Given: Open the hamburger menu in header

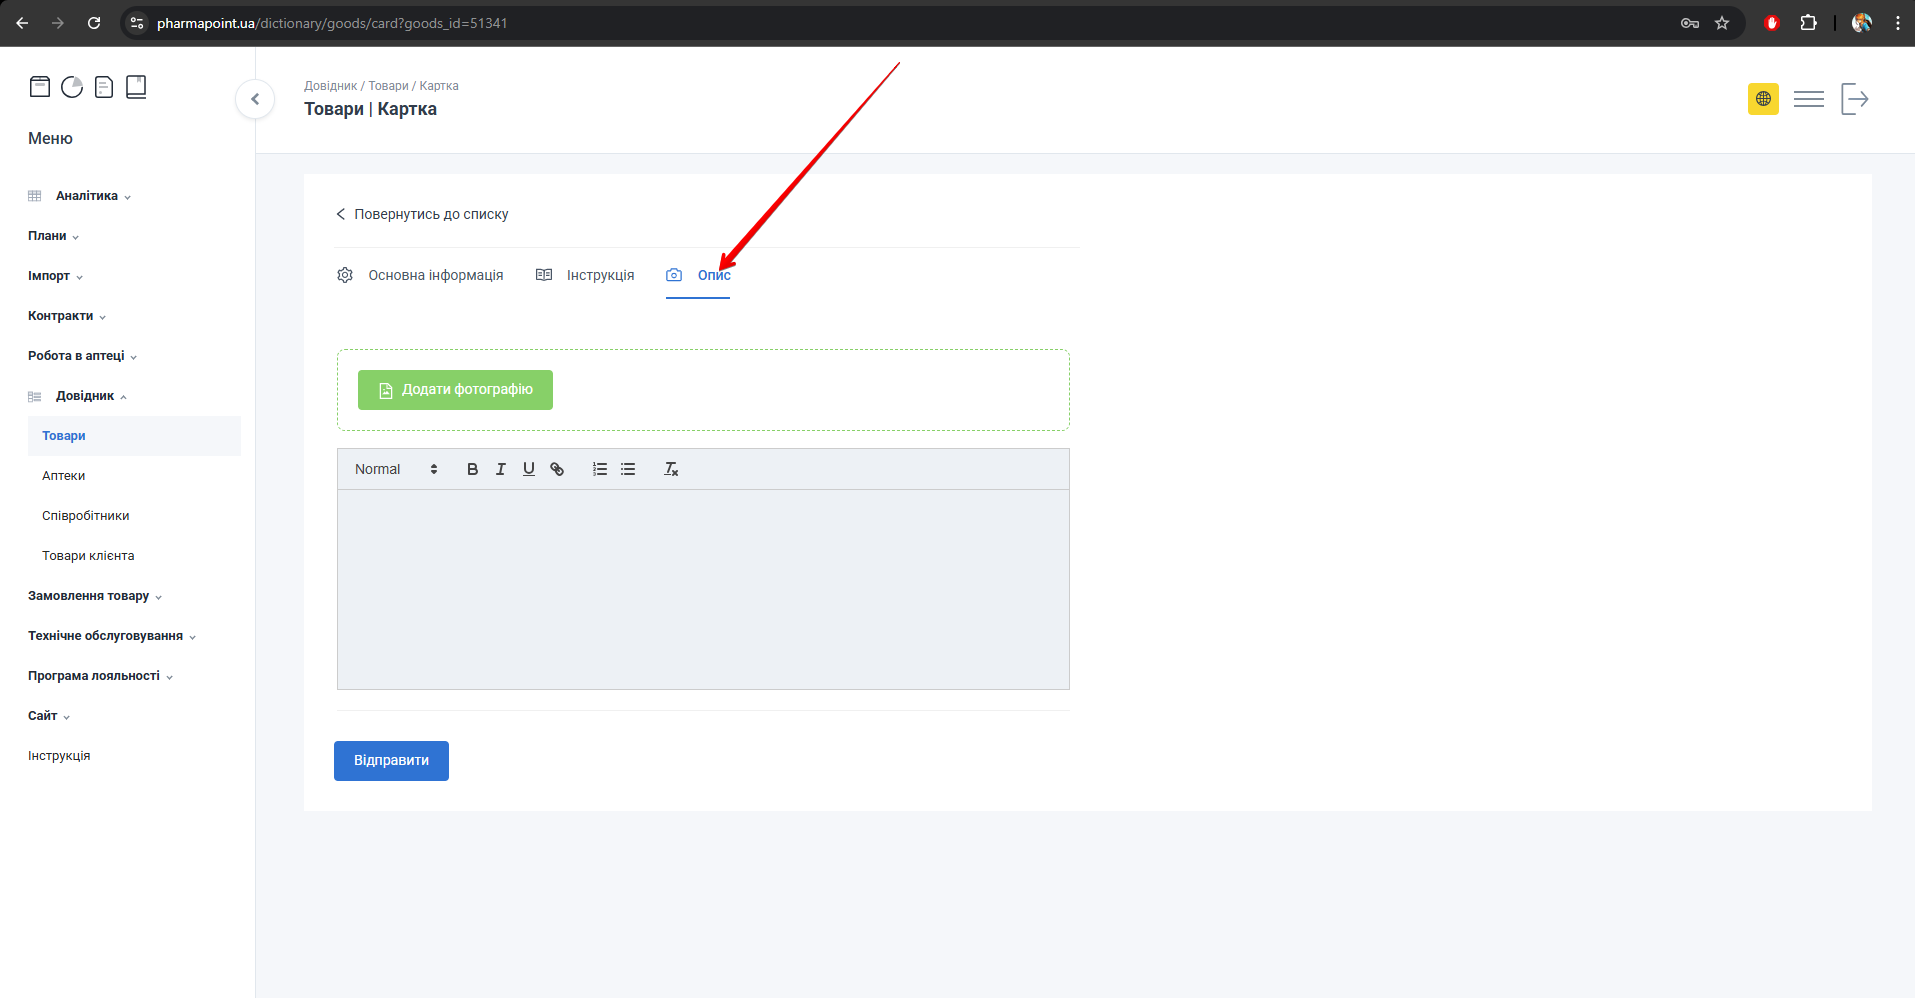Looking at the screenshot, I should pyautogui.click(x=1808, y=99).
